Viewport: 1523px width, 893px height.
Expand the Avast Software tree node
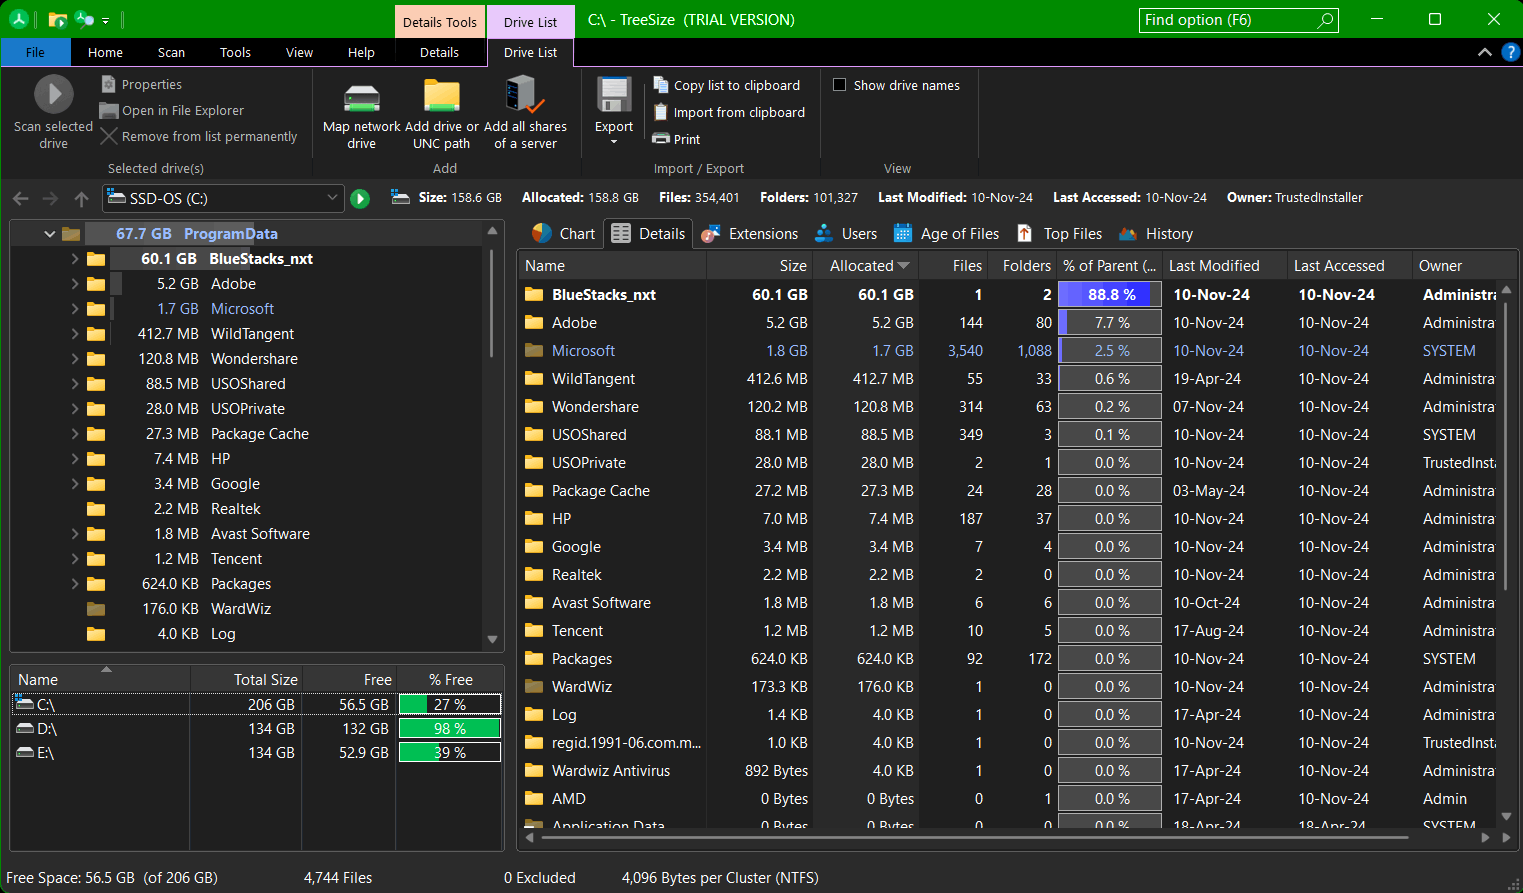click(74, 534)
